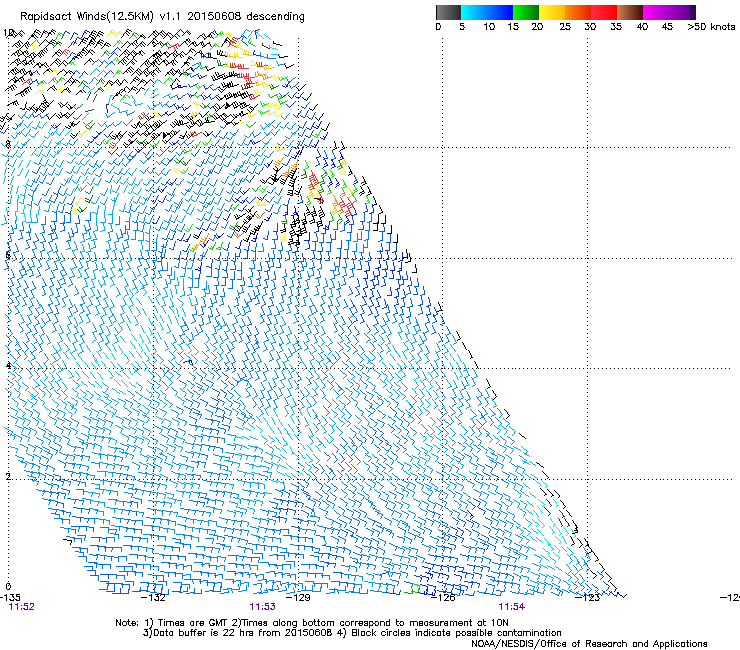
Task: Click the '-123' longitude axis label
Action: coord(588,598)
